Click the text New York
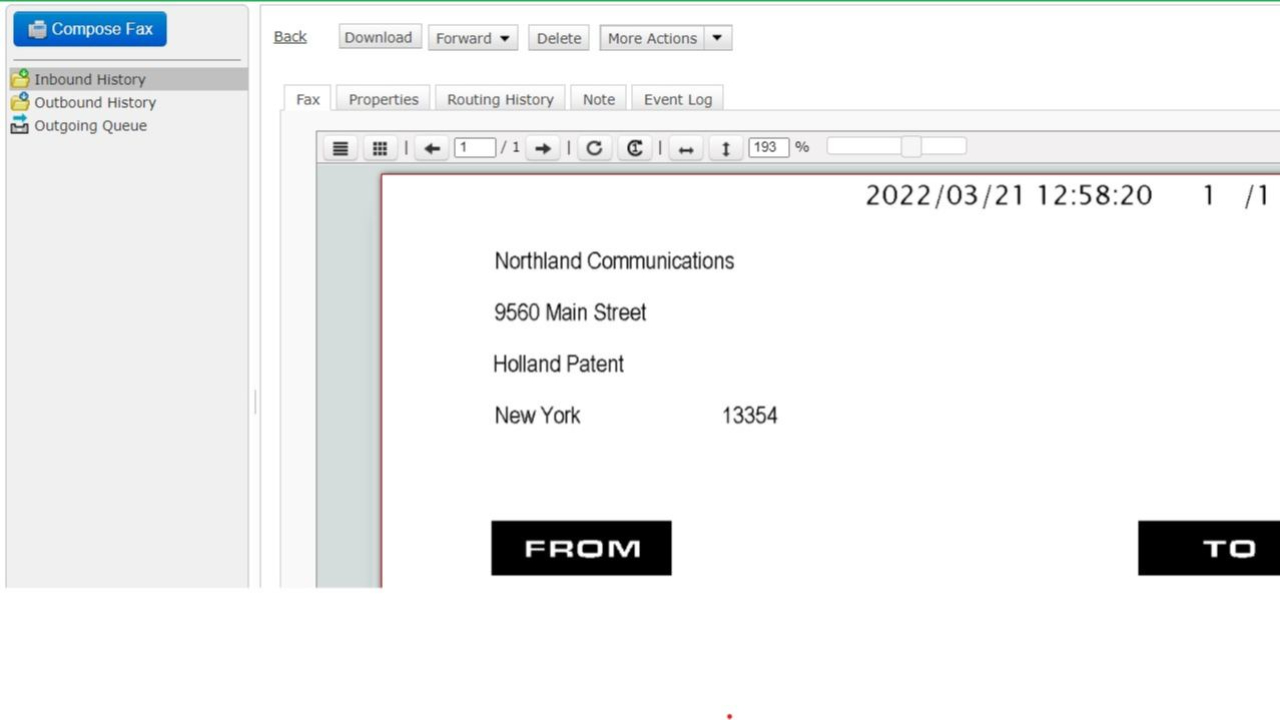The height and width of the screenshot is (720, 1280). [x=537, y=415]
